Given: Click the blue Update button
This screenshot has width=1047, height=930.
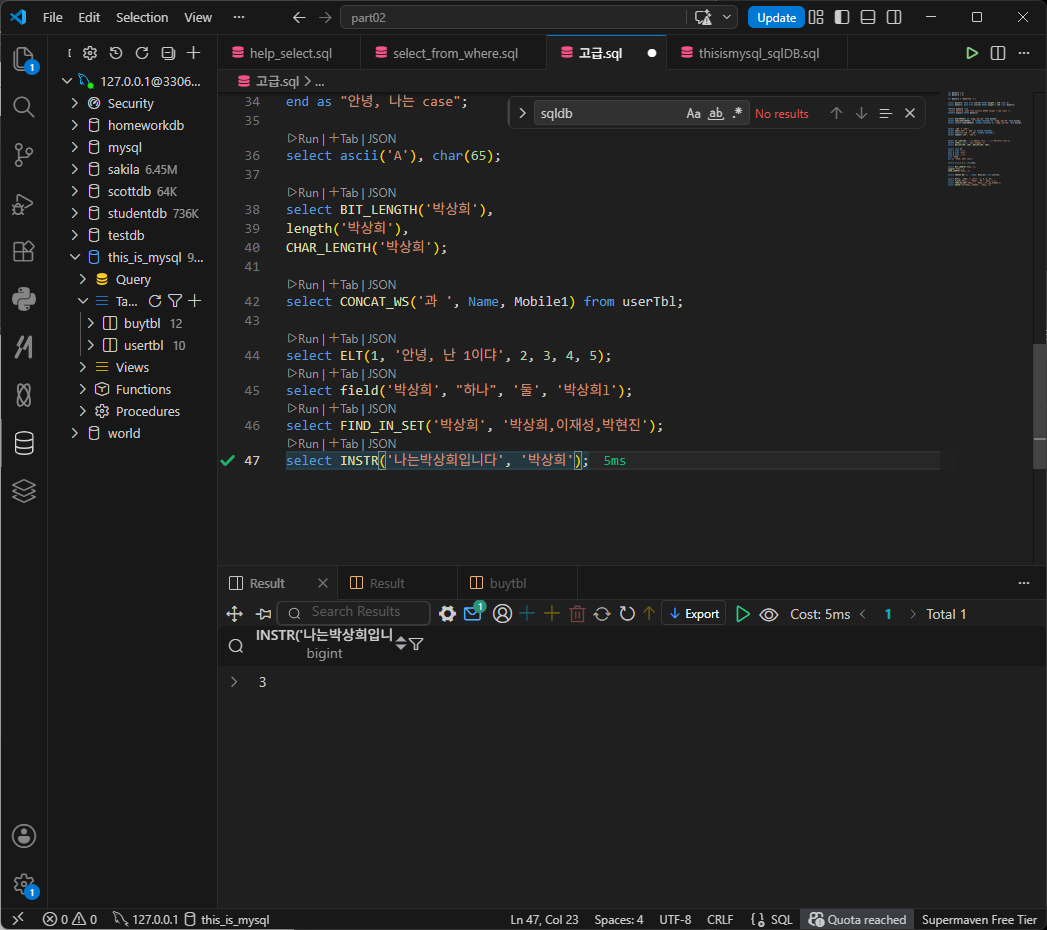Looking at the screenshot, I should [776, 17].
